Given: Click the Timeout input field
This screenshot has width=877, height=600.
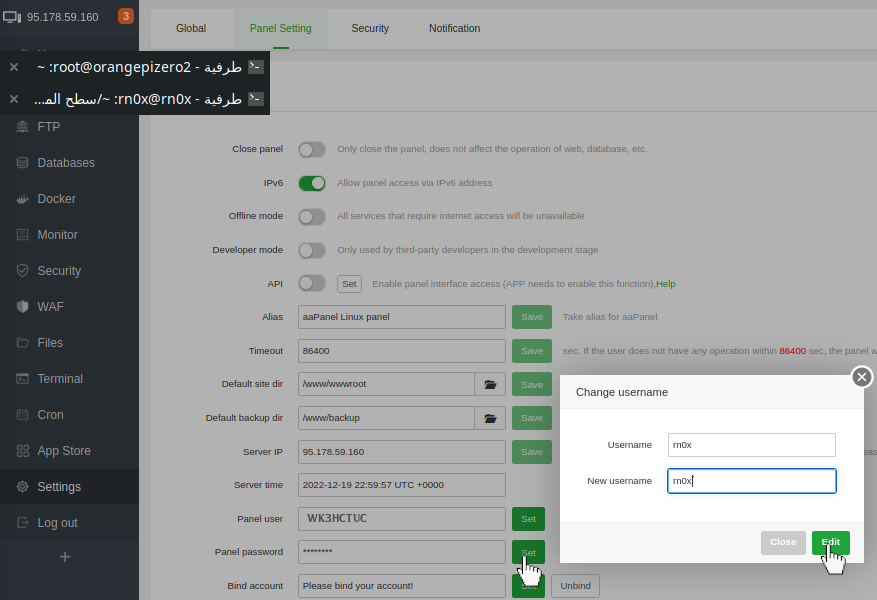Looking at the screenshot, I should (x=402, y=351).
